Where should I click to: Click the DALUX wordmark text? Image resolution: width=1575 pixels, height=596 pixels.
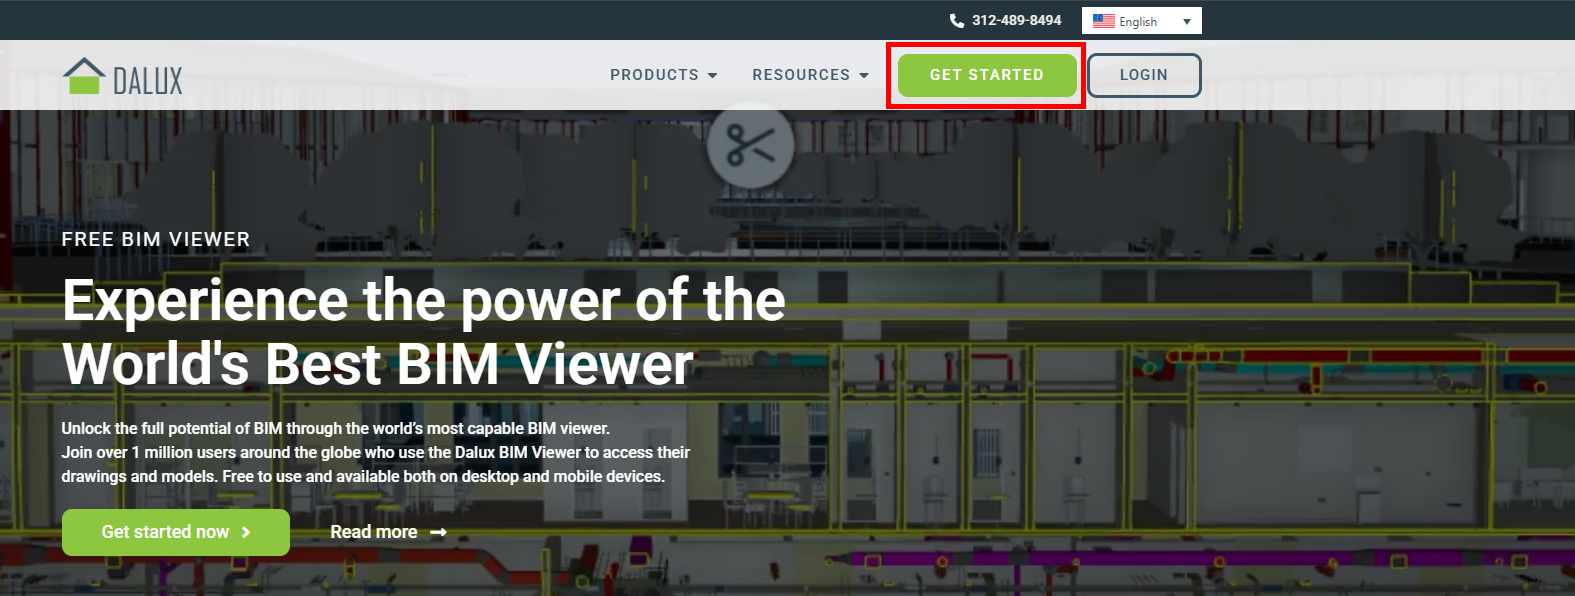[x=148, y=81]
